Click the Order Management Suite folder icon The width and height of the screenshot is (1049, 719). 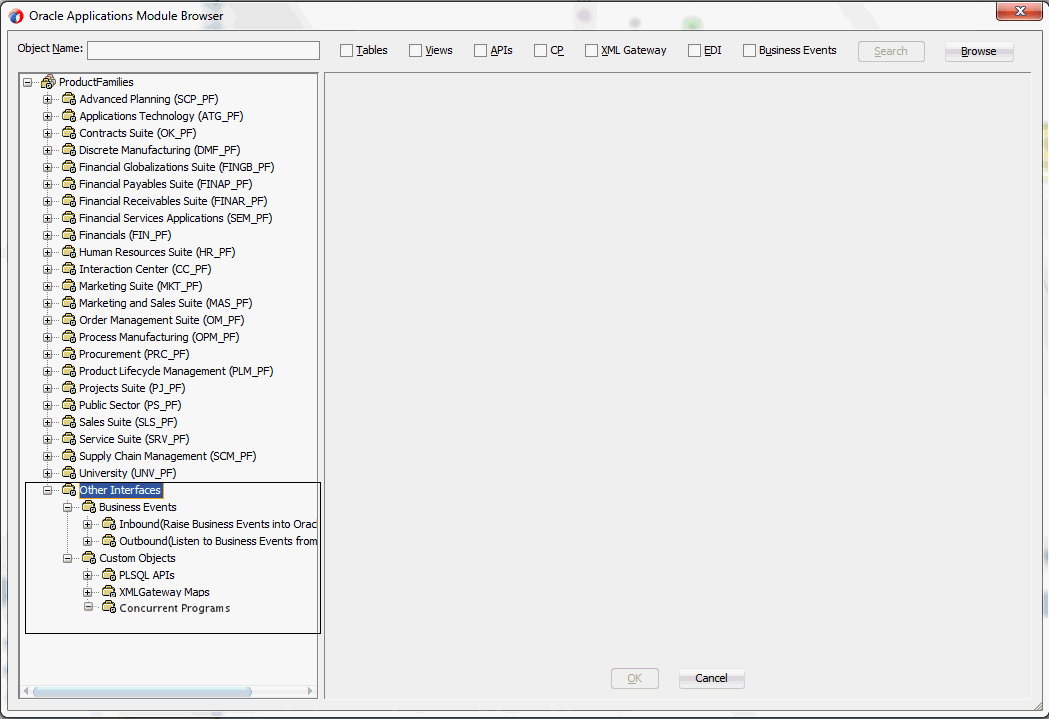69,320
